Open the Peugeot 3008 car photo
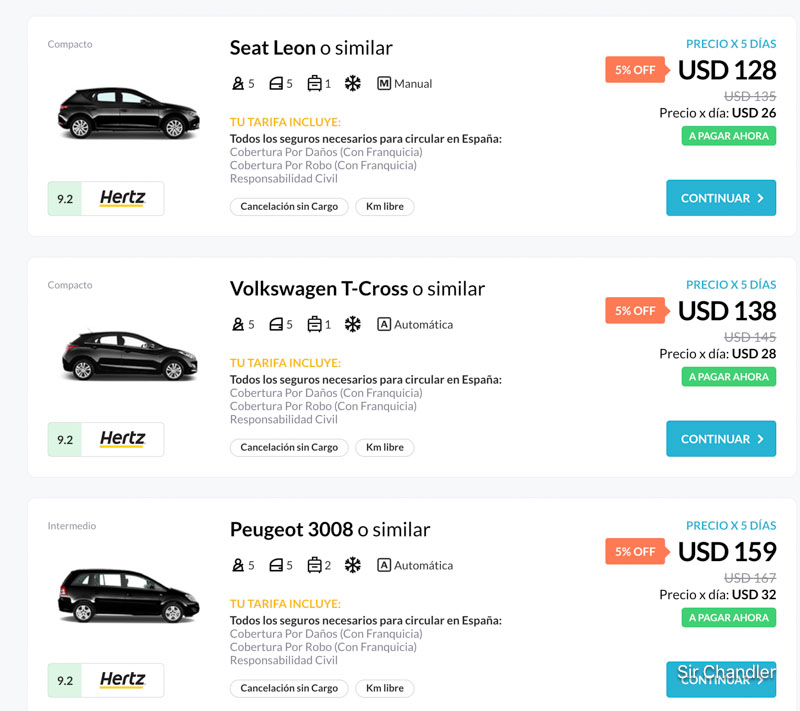 point(129,595)
